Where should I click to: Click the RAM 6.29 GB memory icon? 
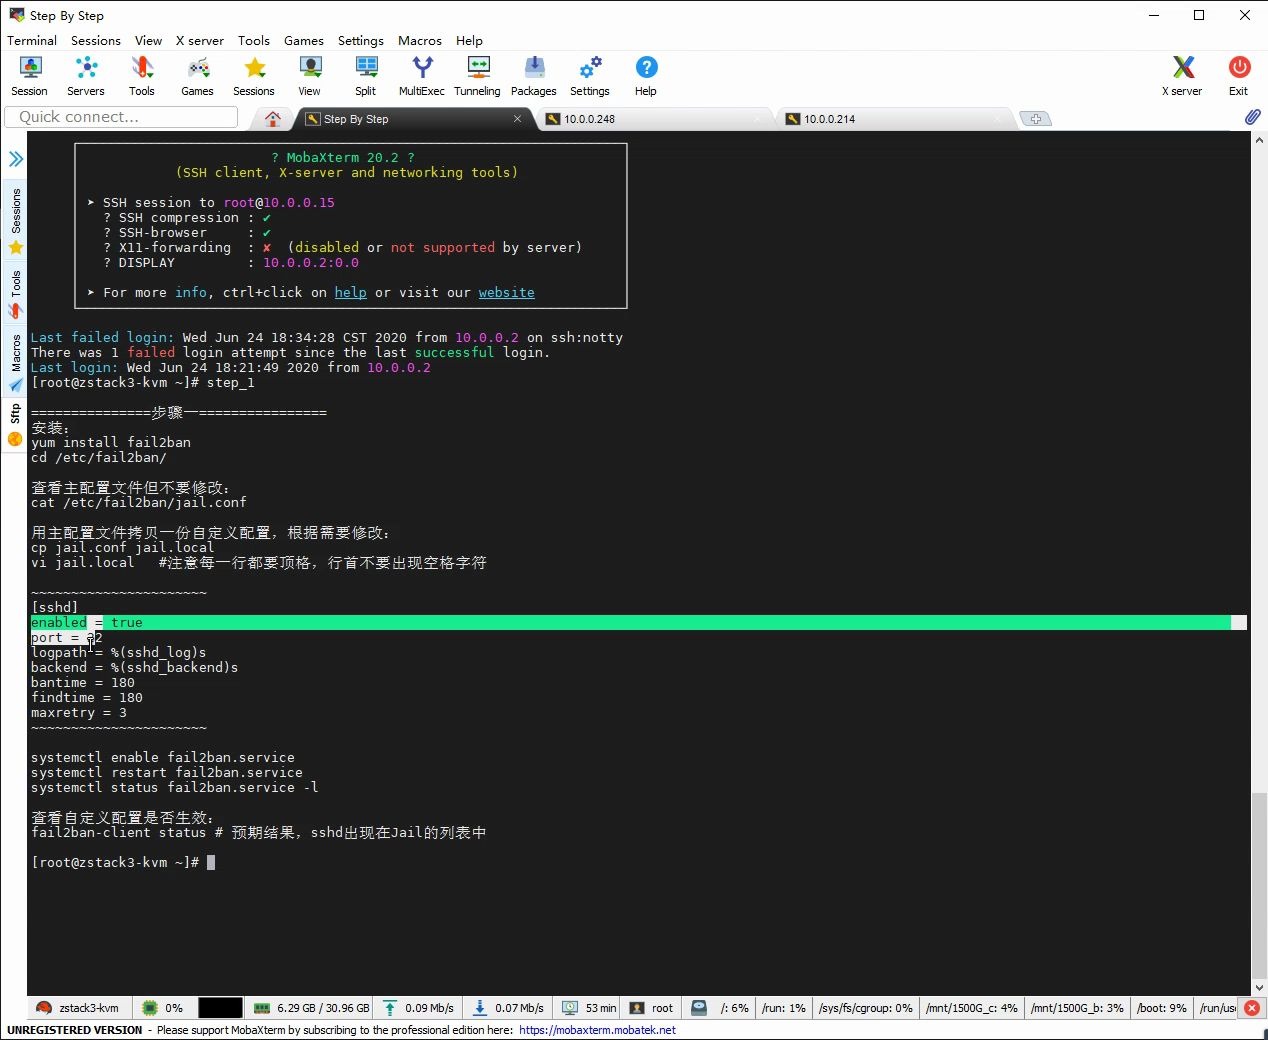click(x=262, y=1008)
